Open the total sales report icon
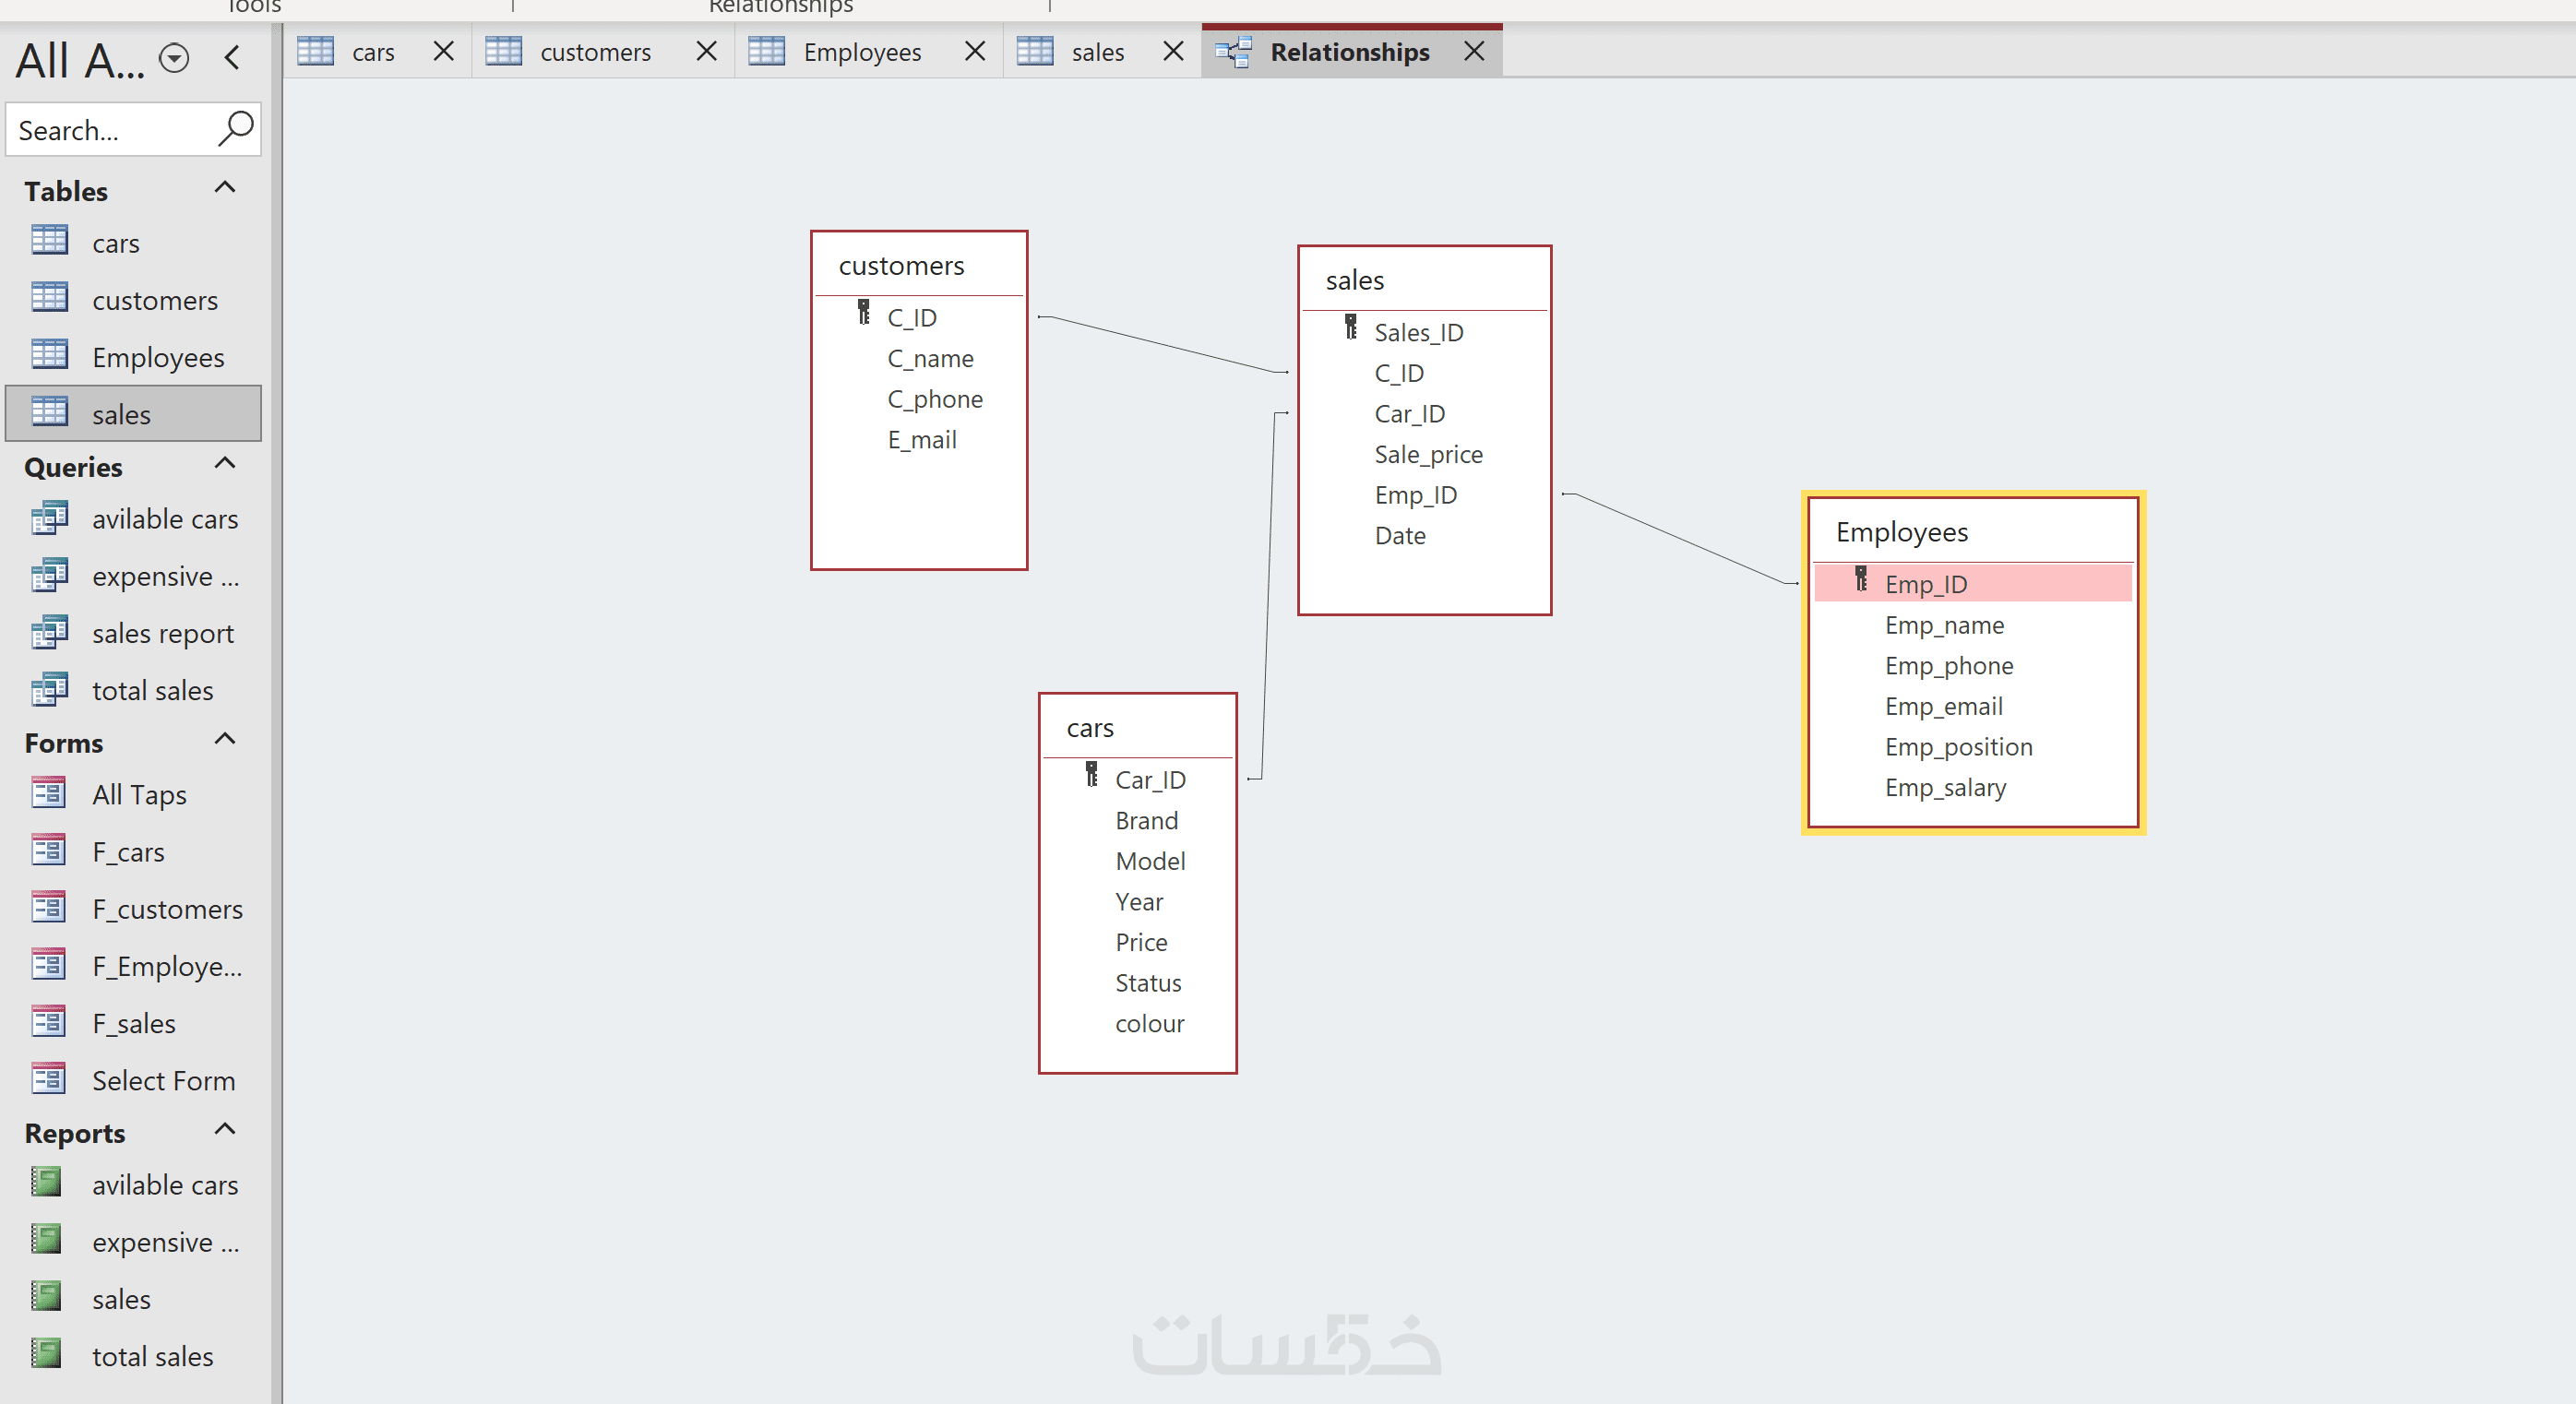2576x1404 pixels. (47, 1354)
